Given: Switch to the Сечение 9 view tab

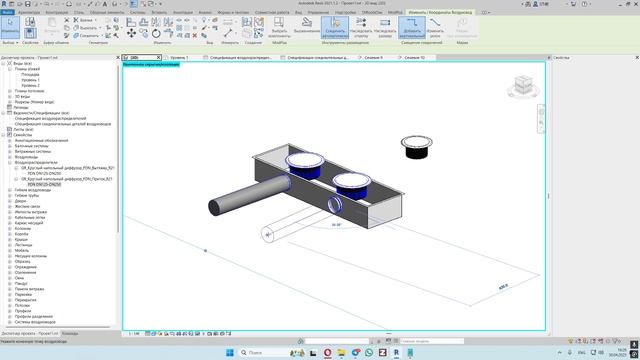Looking at the screenshot, I should [x=373, y=58].
